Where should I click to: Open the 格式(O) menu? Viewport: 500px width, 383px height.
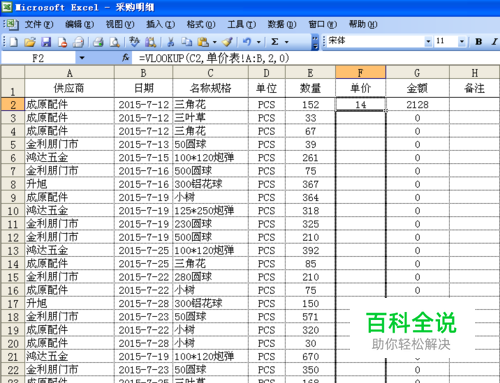click(x=201, y=24)
